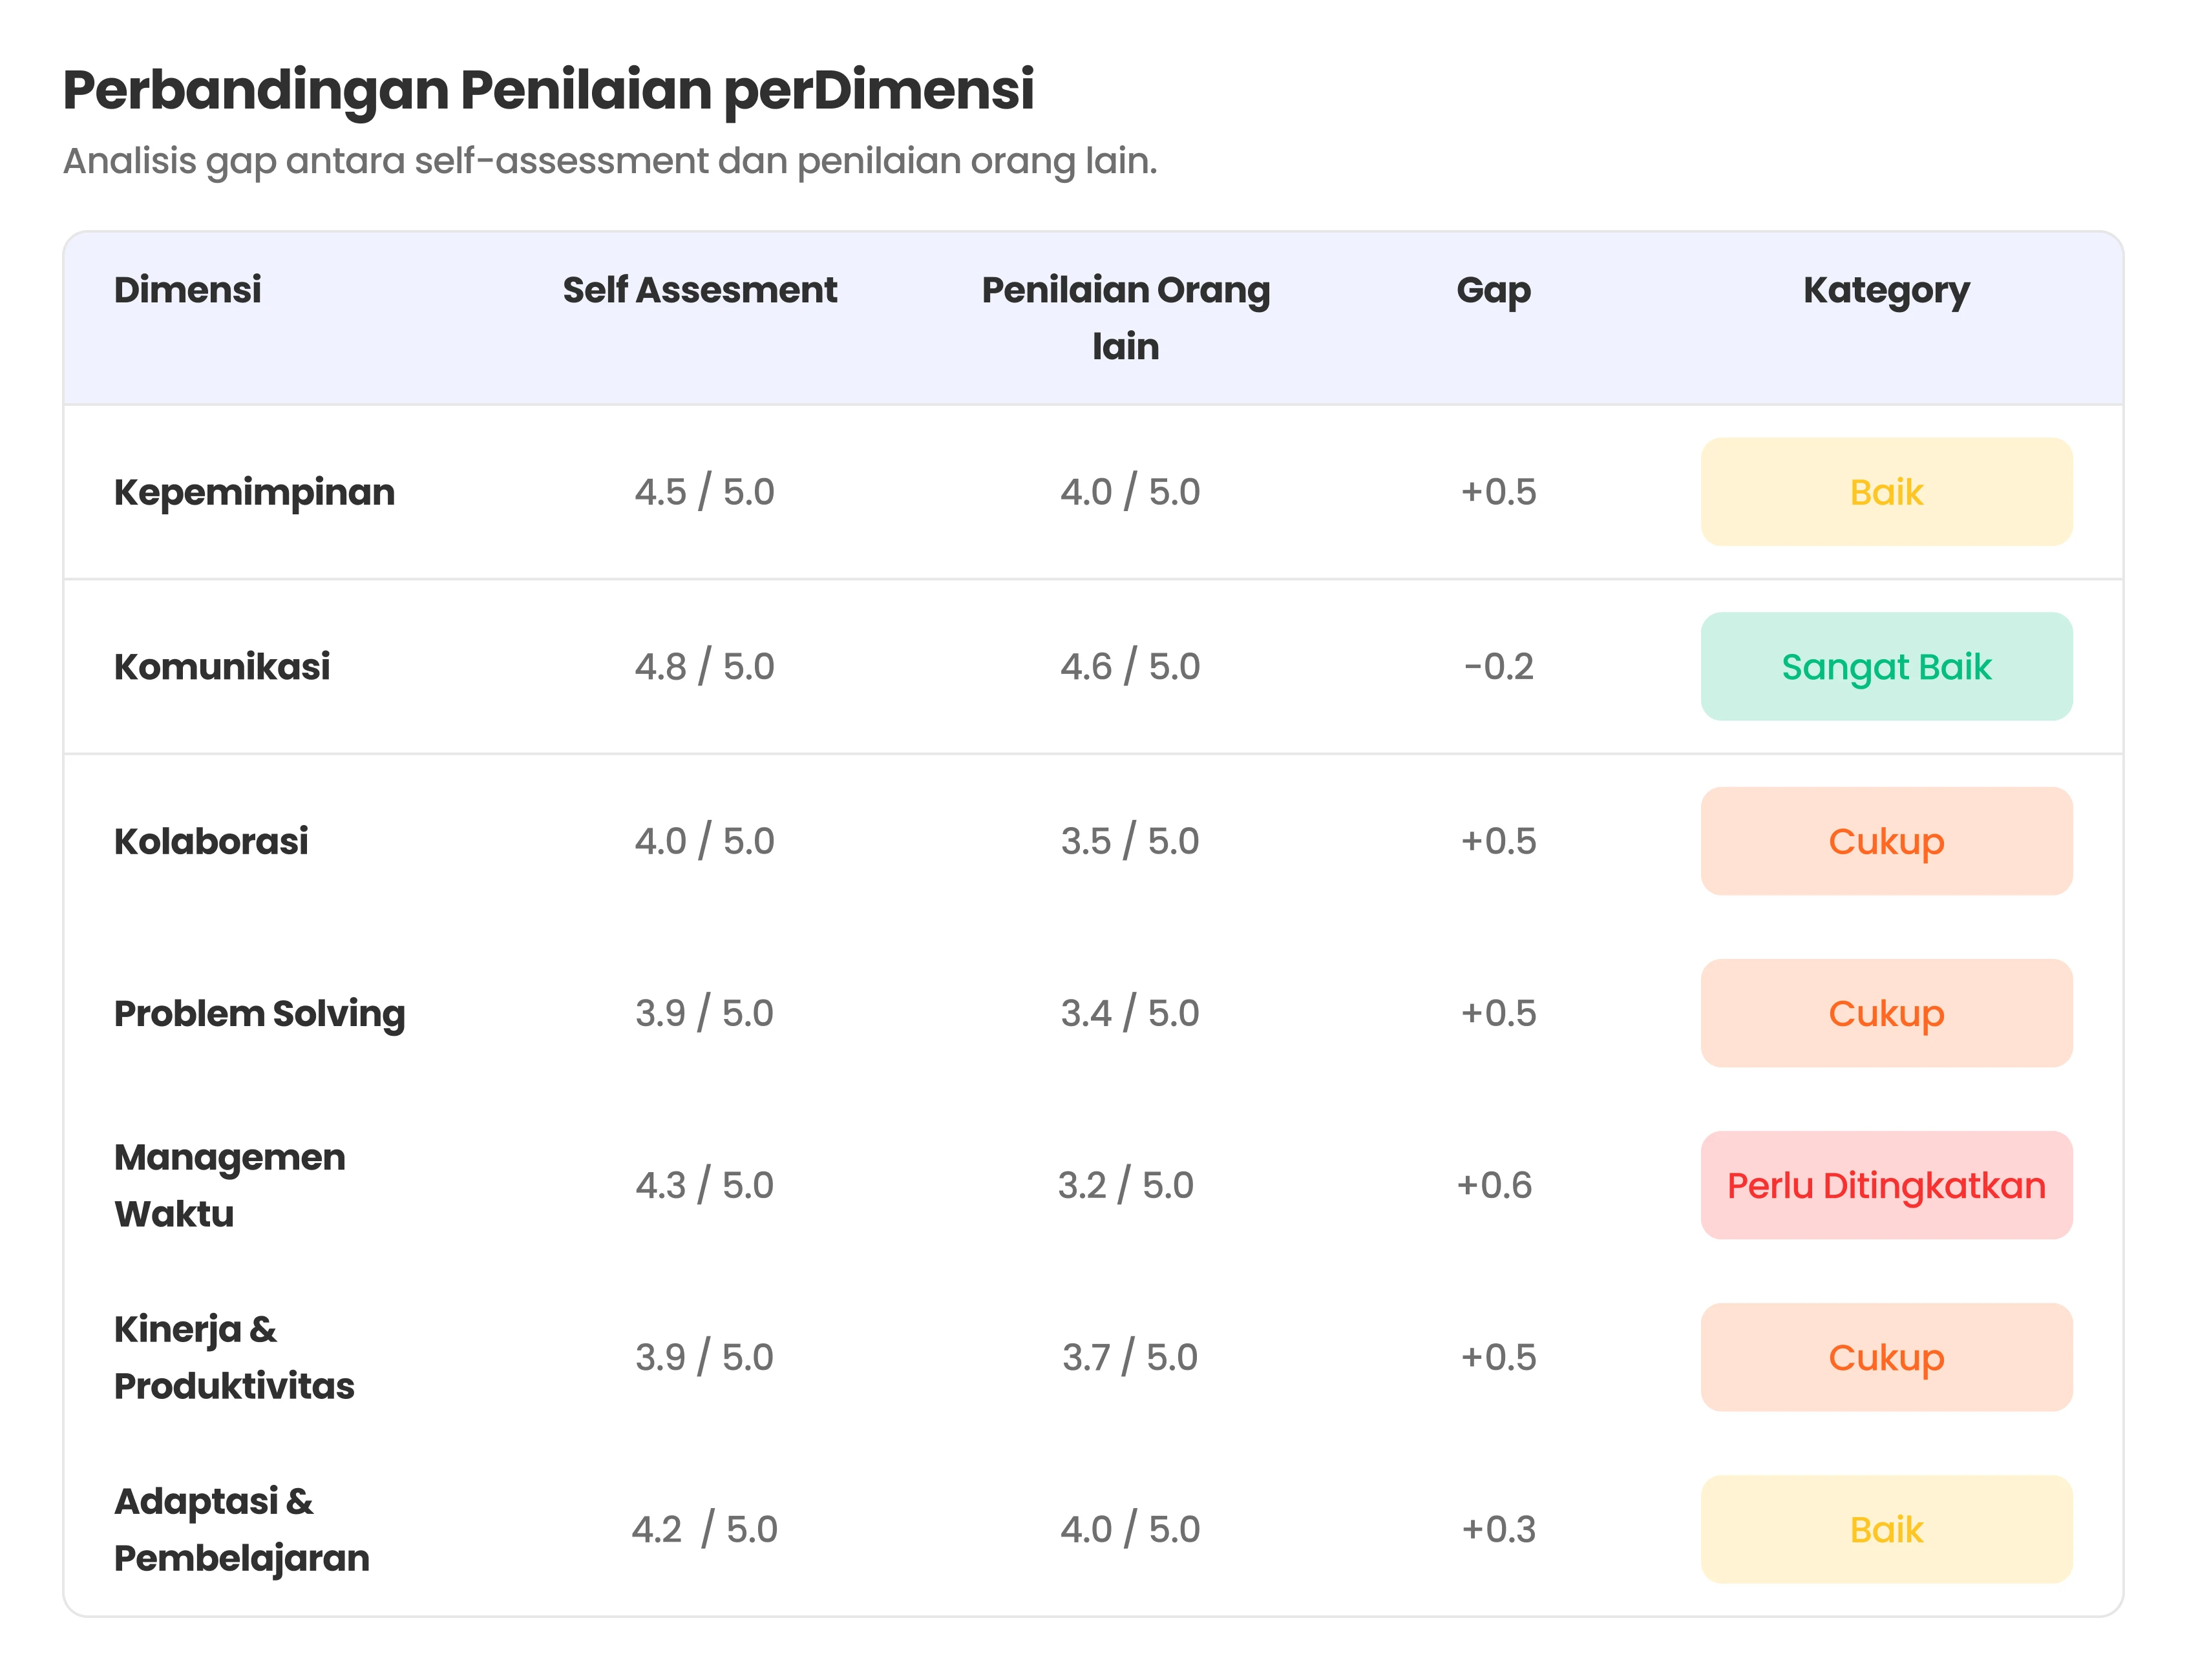Click the Cukup badge for Kinerja & Produktivitas

(x=1885, y=1357)
